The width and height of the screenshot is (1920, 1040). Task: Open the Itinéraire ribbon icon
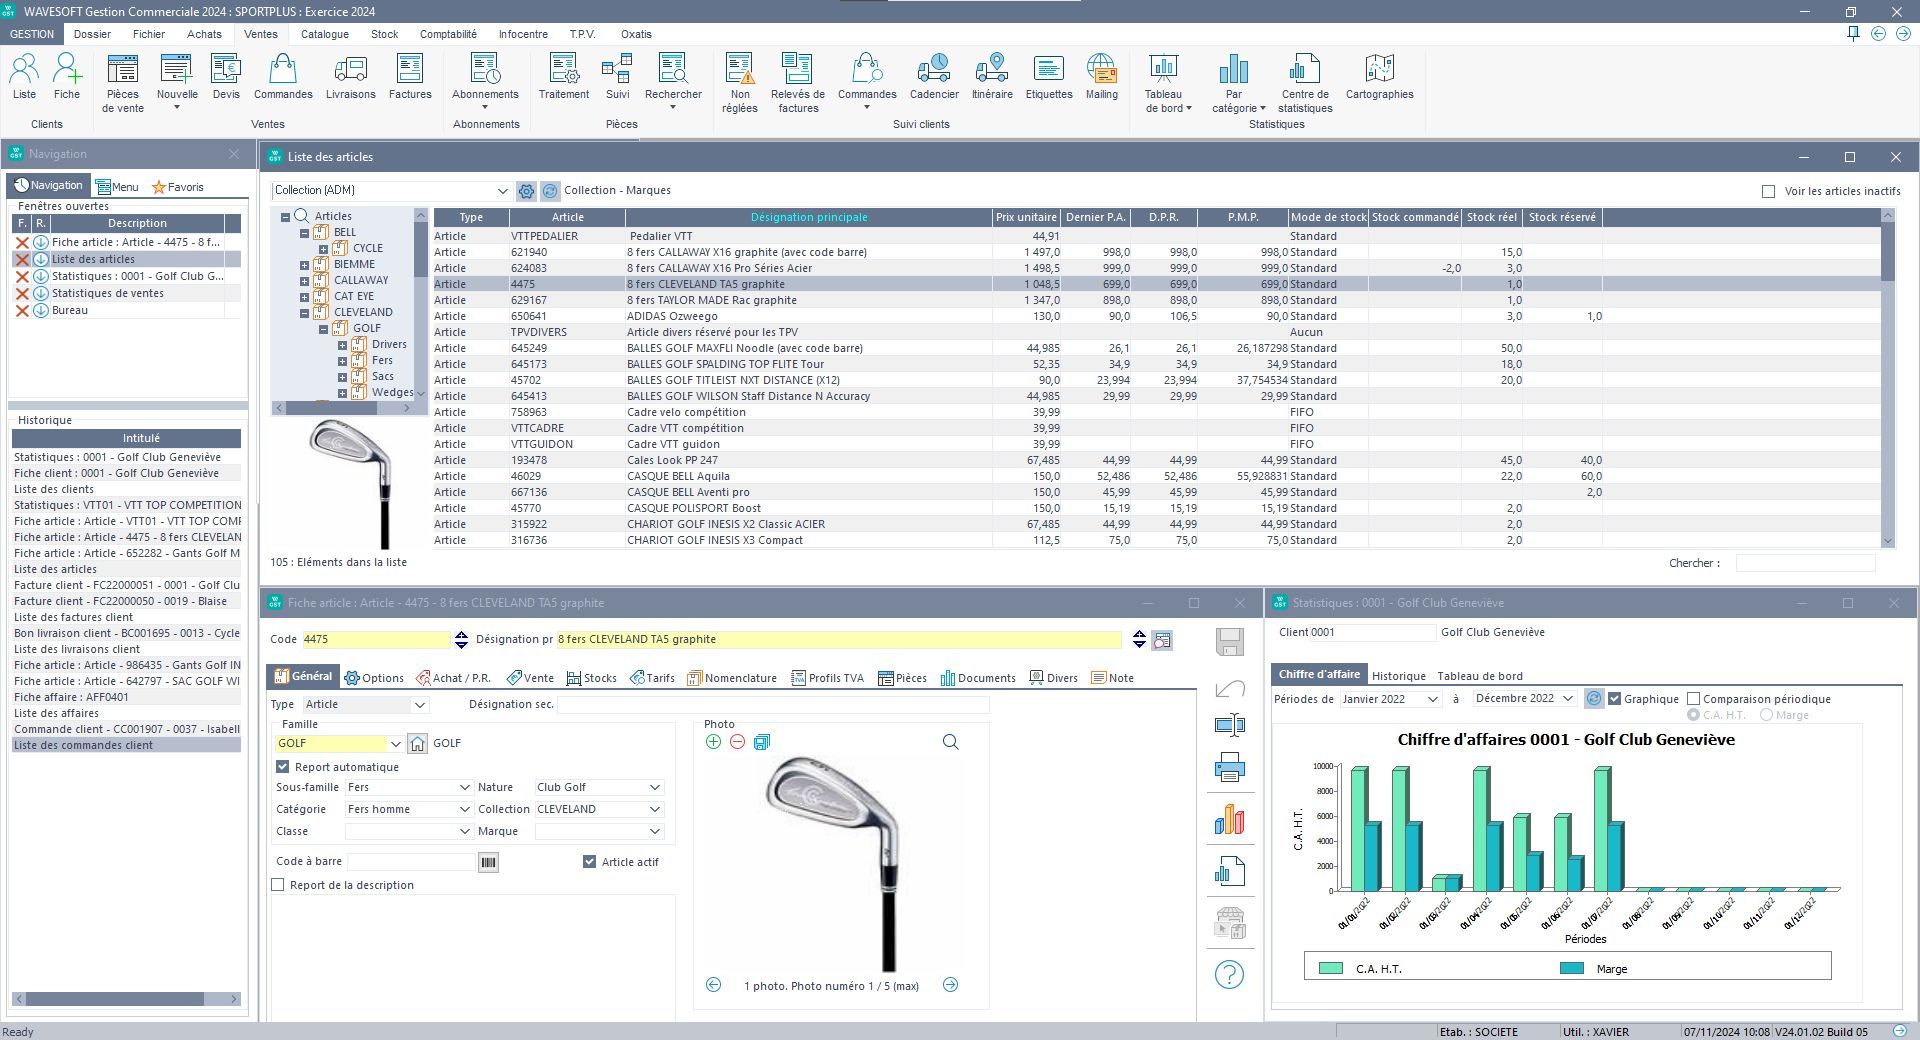[992, 77]
